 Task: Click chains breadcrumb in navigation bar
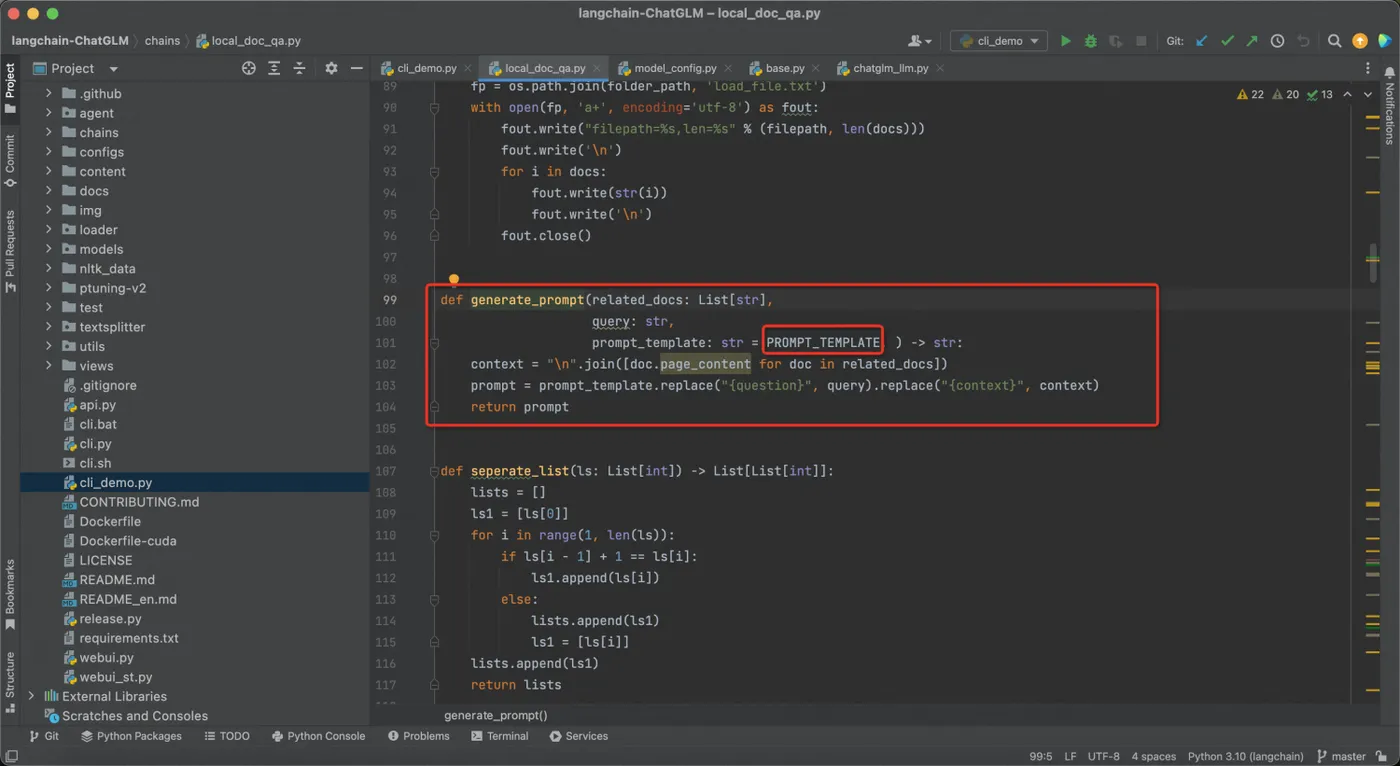[x=162, y=41]
